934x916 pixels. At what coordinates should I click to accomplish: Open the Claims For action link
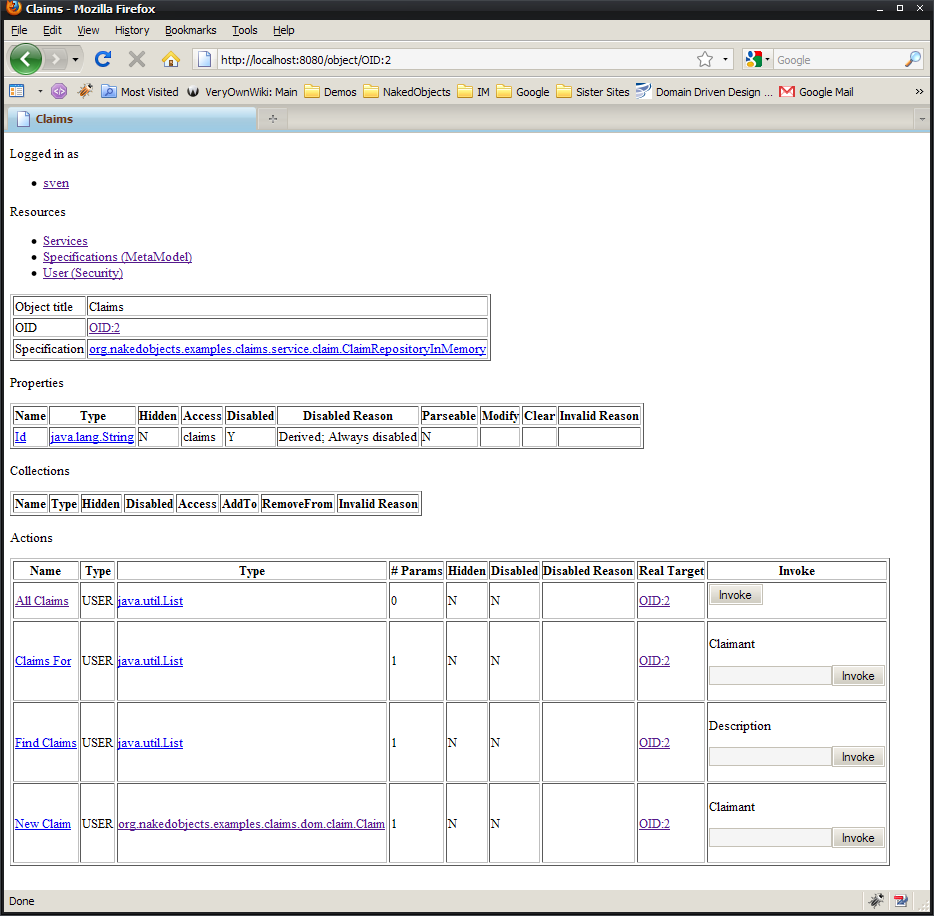click(43, 660)
